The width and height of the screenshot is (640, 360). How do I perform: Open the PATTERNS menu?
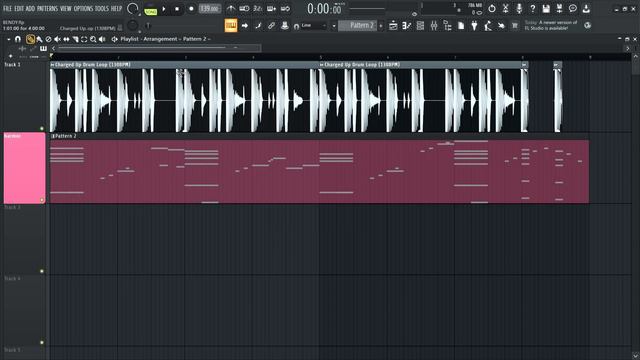coord(47,8)
